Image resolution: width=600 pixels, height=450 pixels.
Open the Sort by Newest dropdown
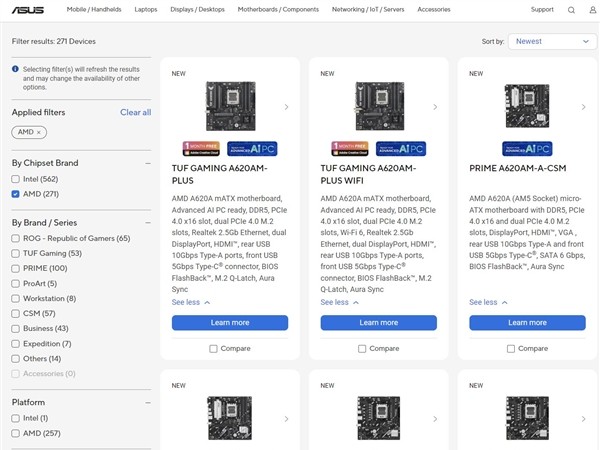point(552,41)
